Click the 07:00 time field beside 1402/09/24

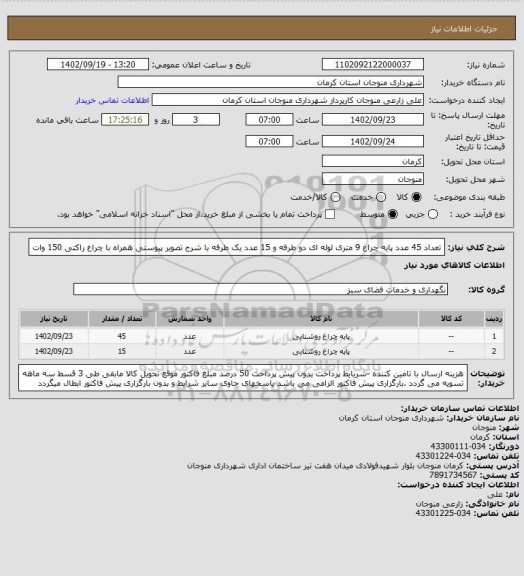(x=269, y=141)
